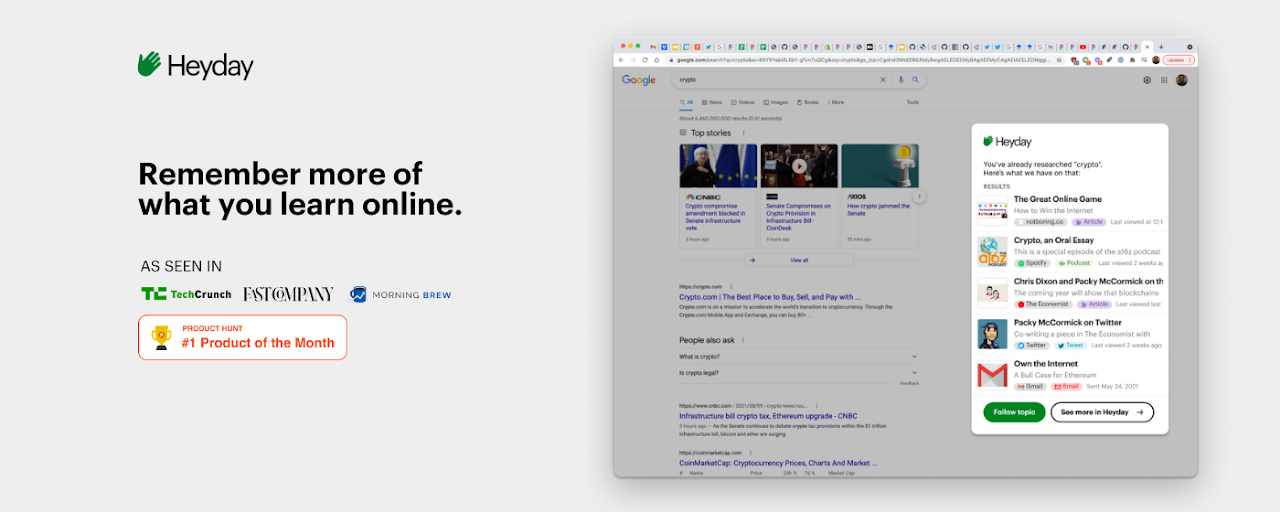This screenshot has height=512, width=1280.
Task: Expand the What is crypto? question
Action: (x=798, y=356)
